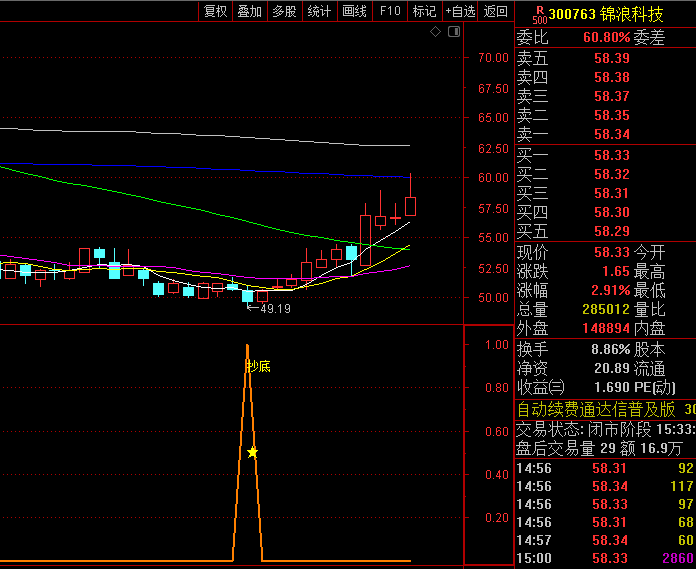The width and height of the screenshot is (696, 569).
Task: Click the 叠加 overlay button
Action: pos(249,11)
